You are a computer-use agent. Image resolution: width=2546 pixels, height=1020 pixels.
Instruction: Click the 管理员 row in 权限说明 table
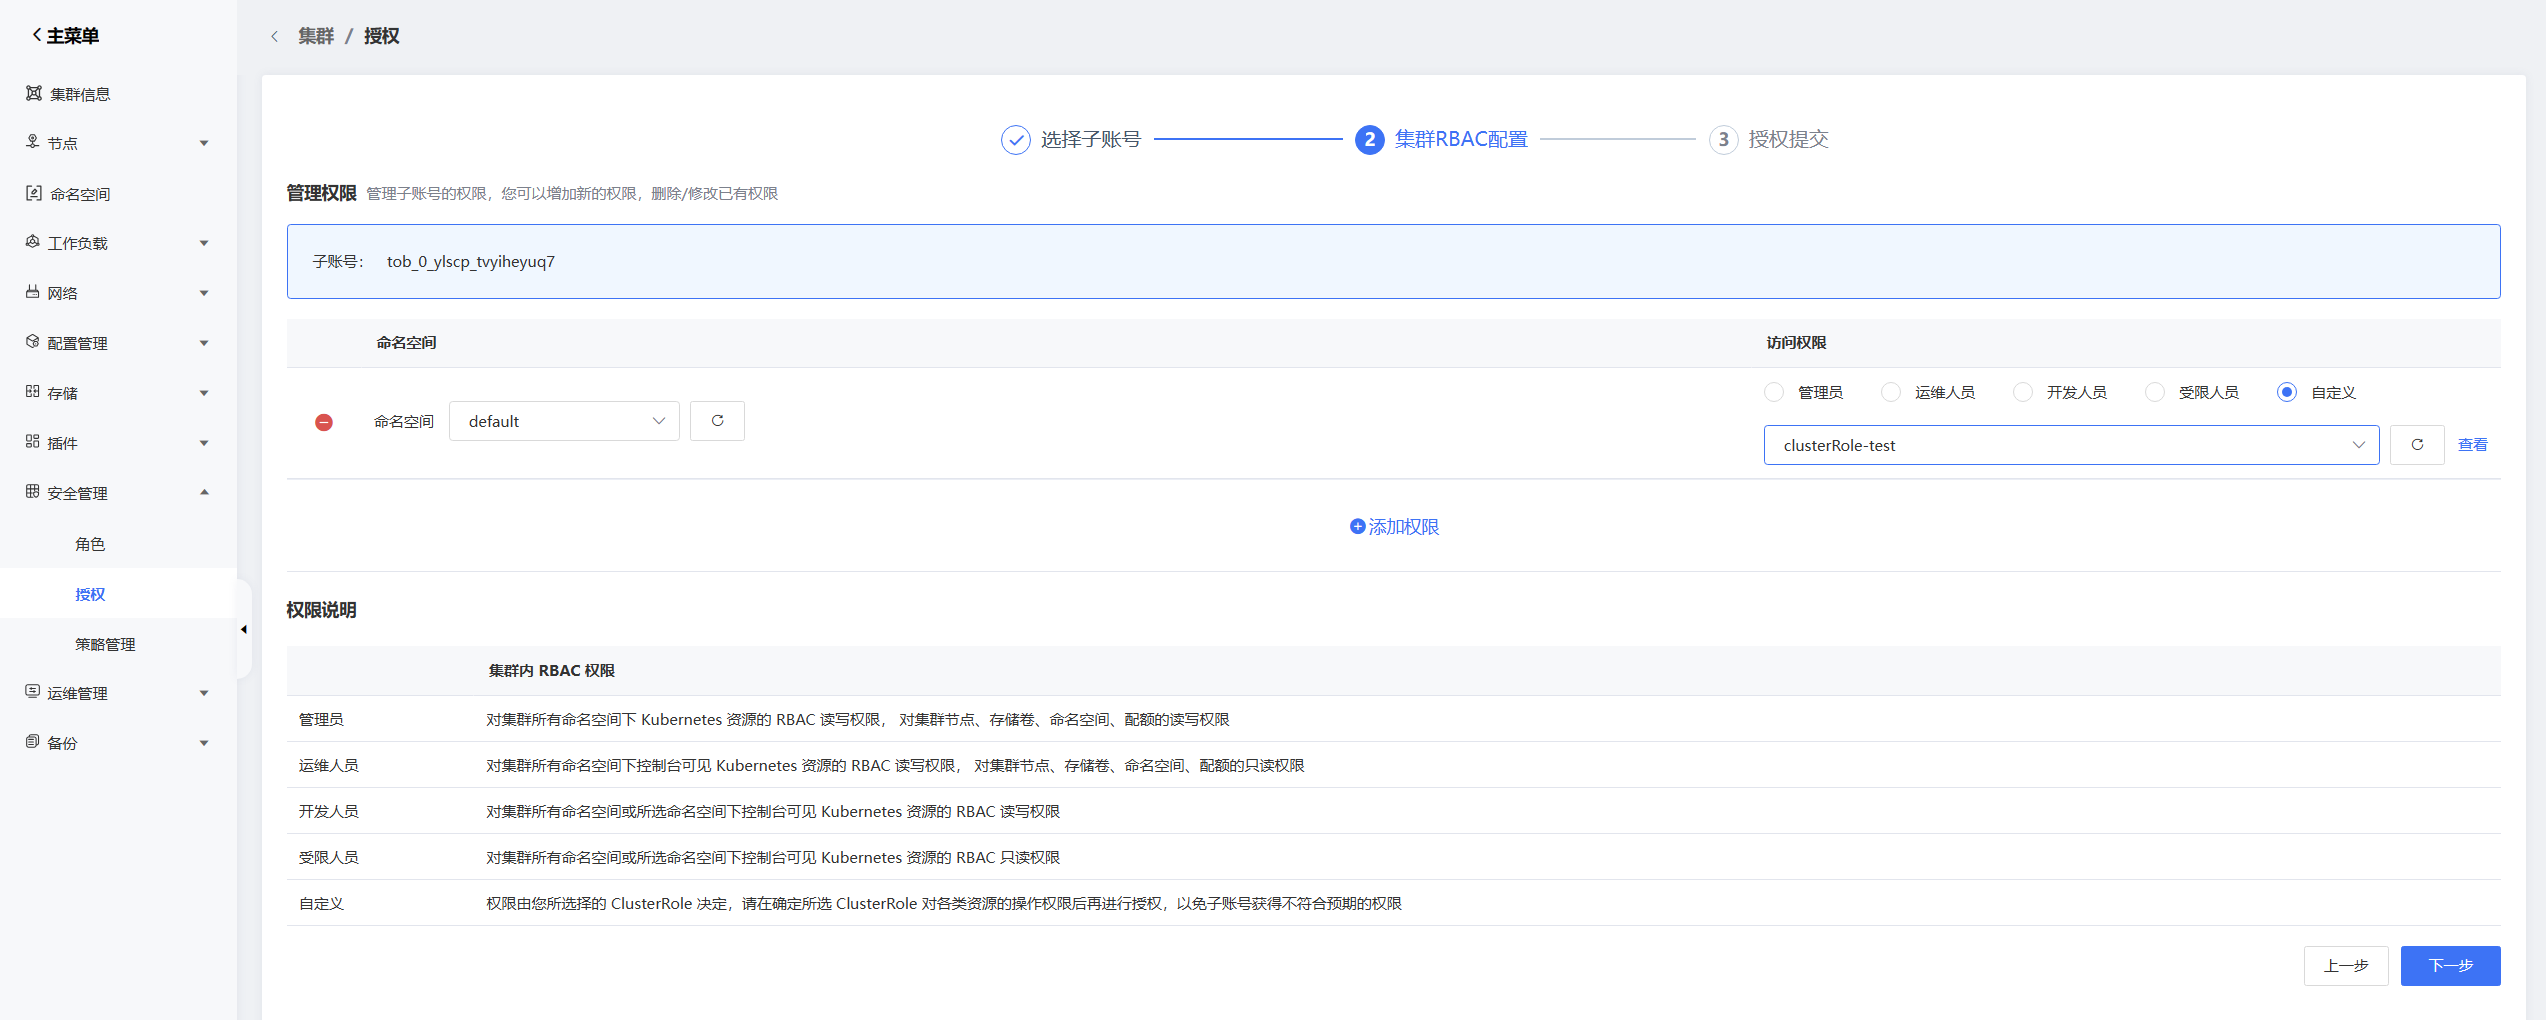click(1393, 719)
